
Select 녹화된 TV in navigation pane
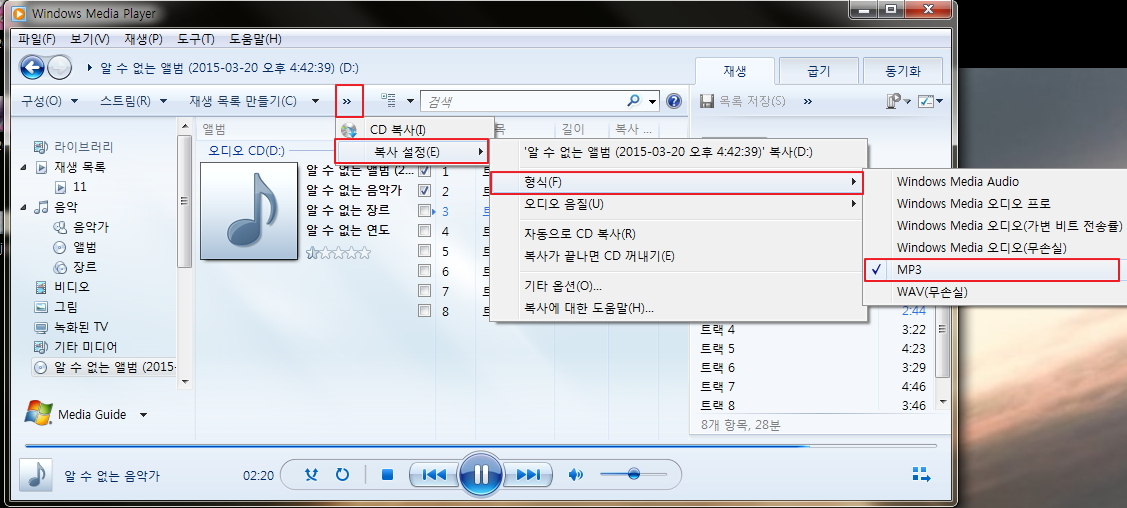[x=81, y=327]
